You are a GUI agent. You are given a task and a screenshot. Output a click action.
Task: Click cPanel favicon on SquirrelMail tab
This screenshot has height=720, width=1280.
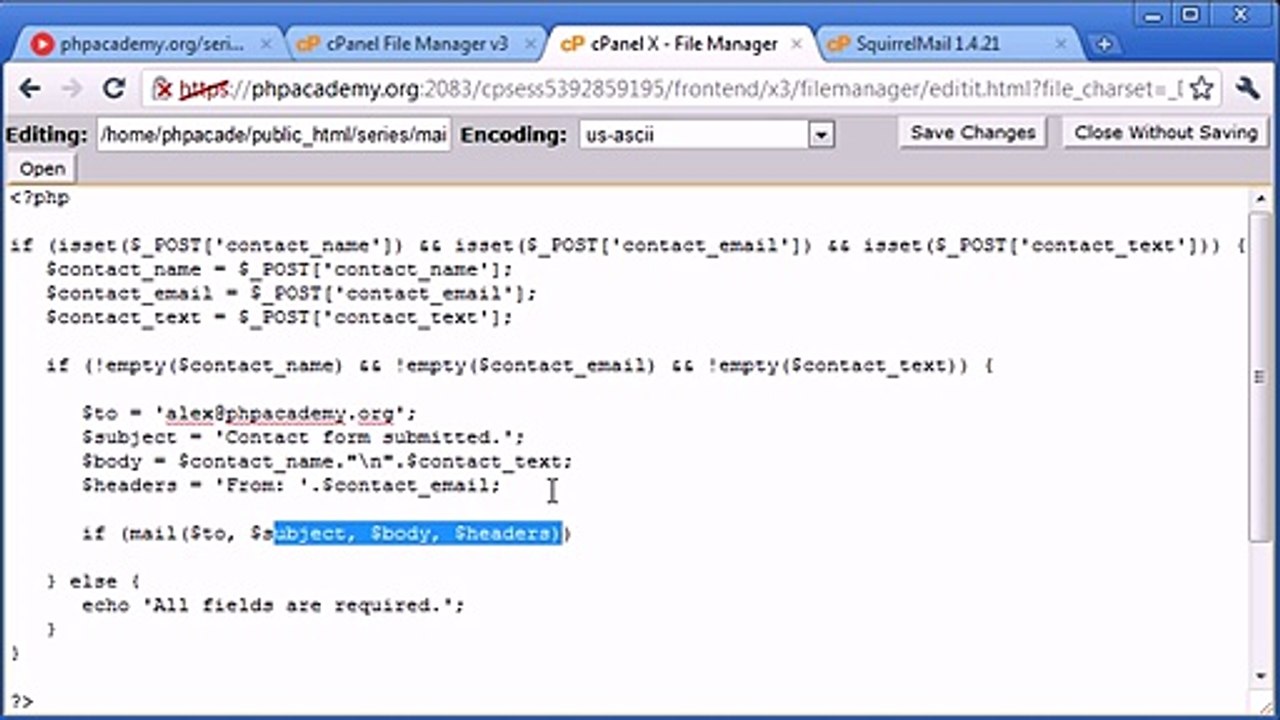point(839,44)
